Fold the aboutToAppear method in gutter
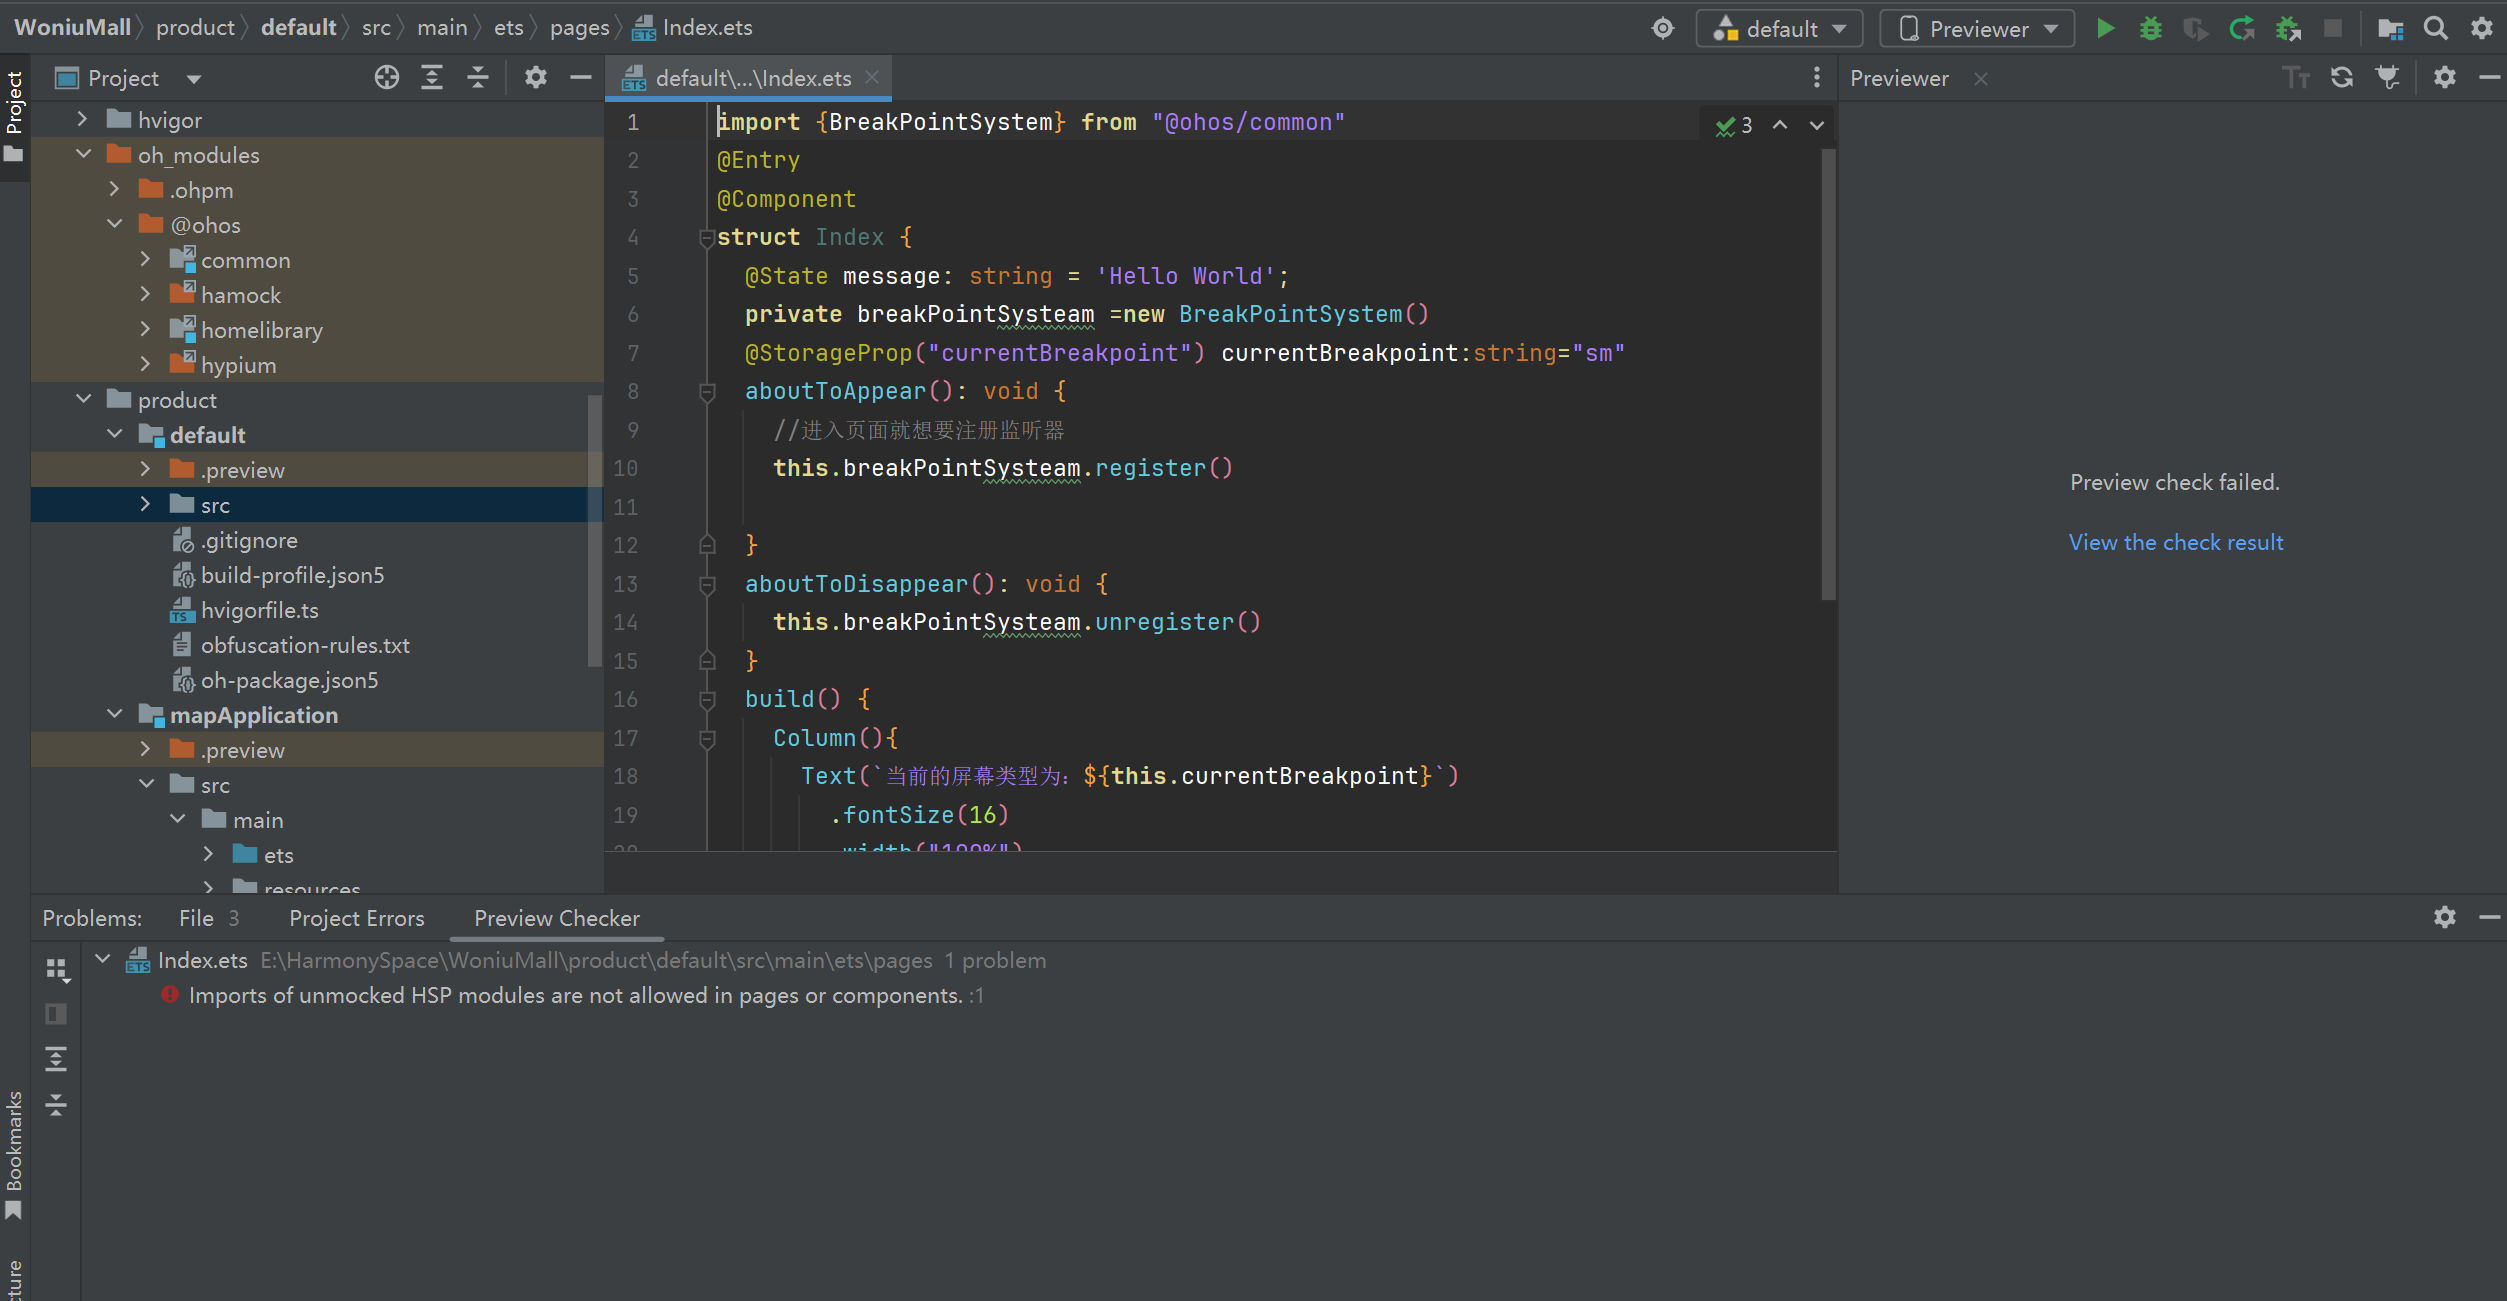Screen dimensions: 2507x1301 [x=707, y=391]
